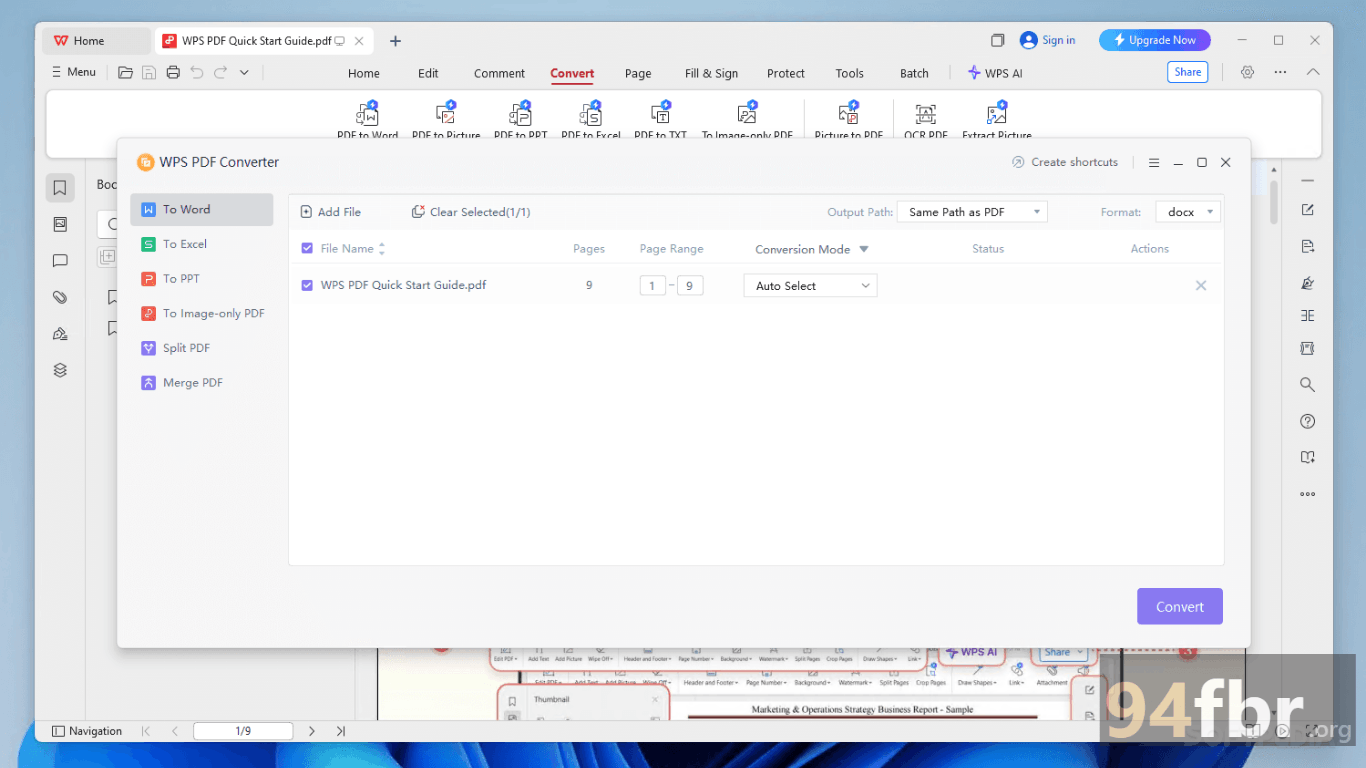Switch to the Home ribbon tab
The height and width of the screenshot is (768, 1366).
(364, 73)
